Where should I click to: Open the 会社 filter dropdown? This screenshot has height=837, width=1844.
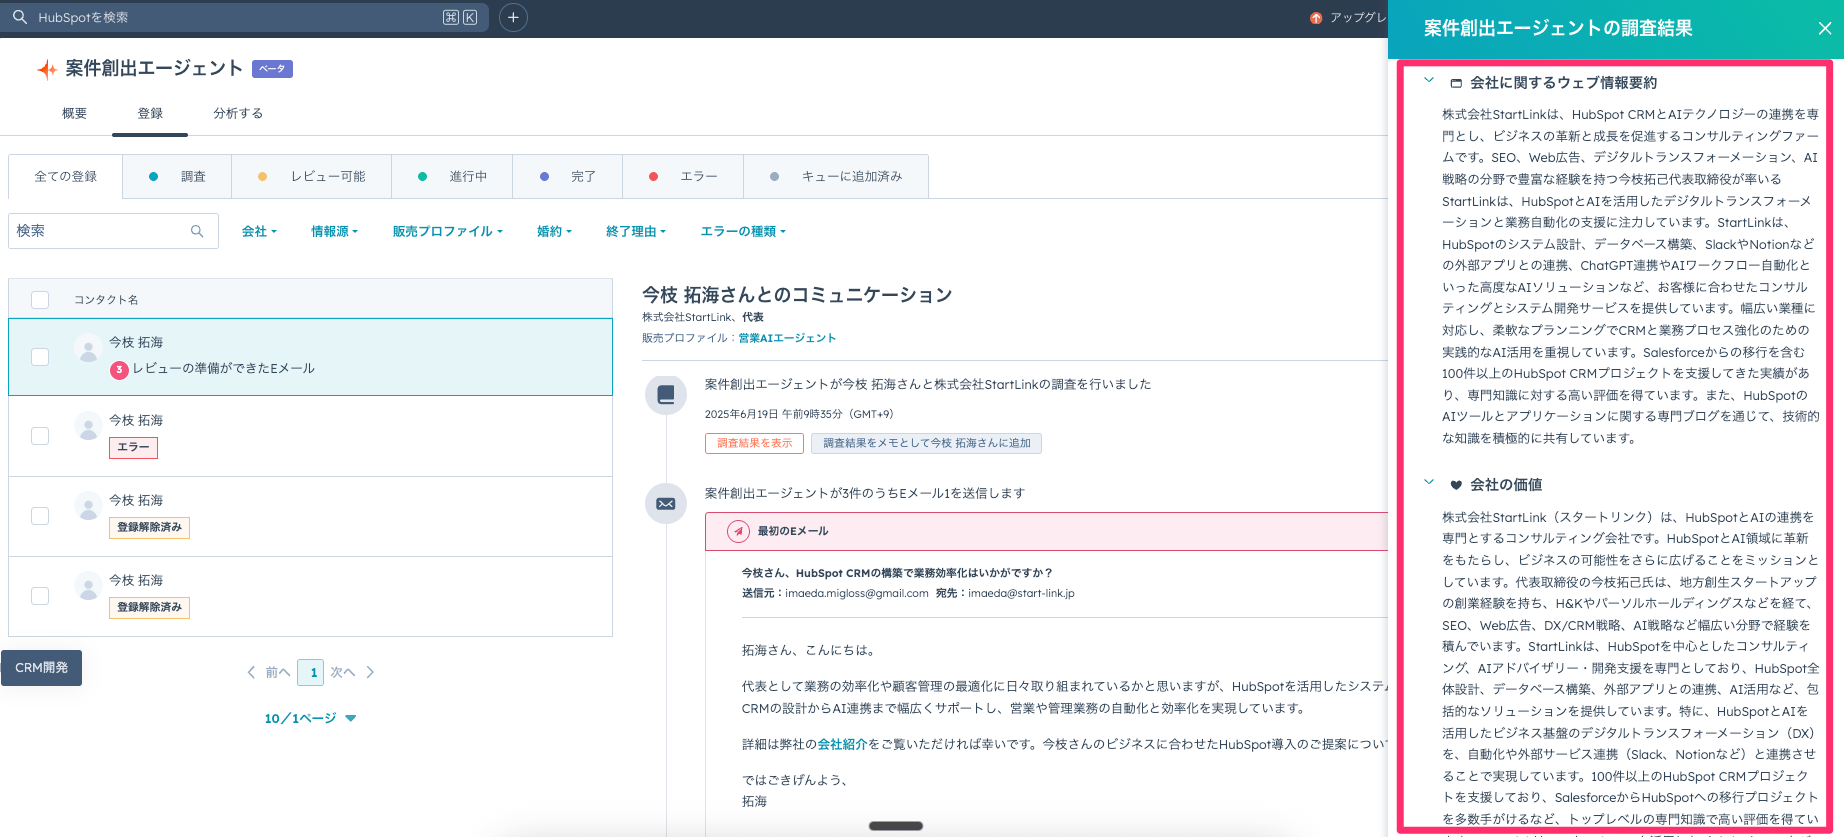pos(259,231)
